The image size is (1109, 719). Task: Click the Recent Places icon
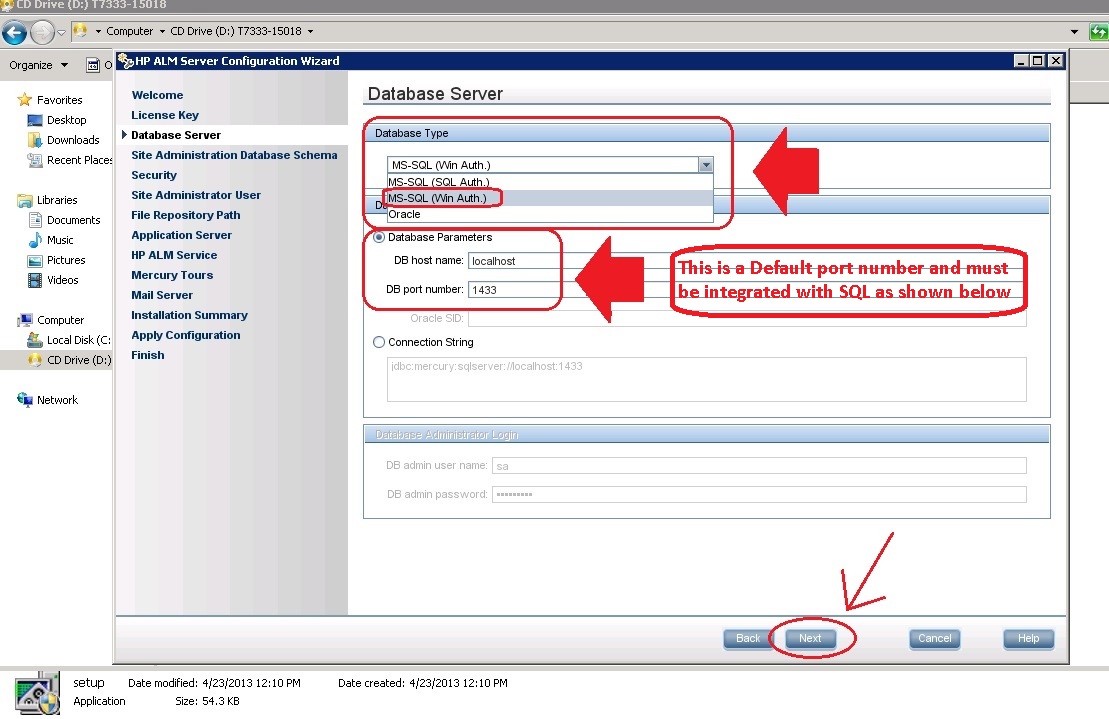point(35,160)
